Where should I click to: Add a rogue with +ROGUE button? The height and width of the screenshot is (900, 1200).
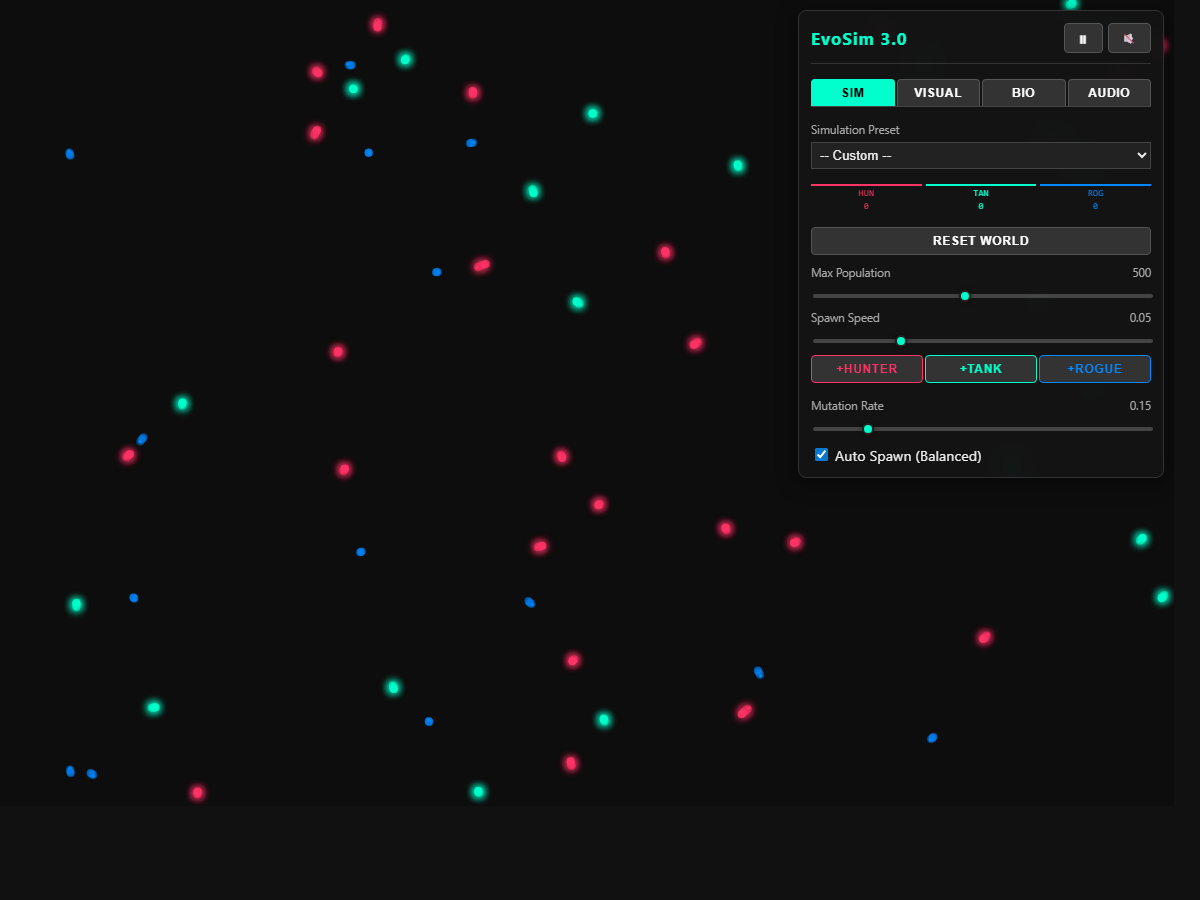pyautogui.click(x=1095, y=369)
